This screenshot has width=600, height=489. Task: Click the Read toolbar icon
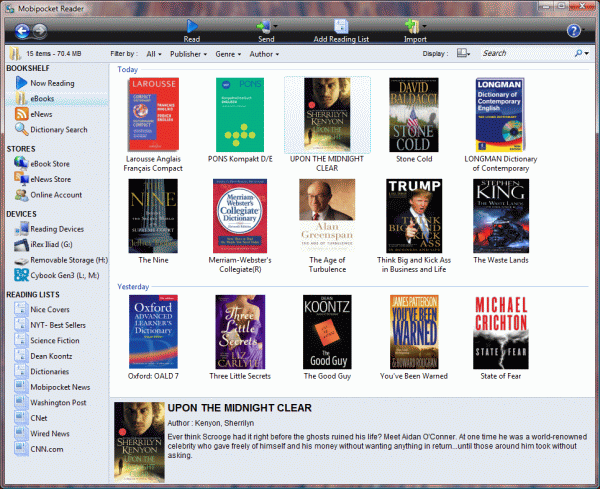pos(191,26)
